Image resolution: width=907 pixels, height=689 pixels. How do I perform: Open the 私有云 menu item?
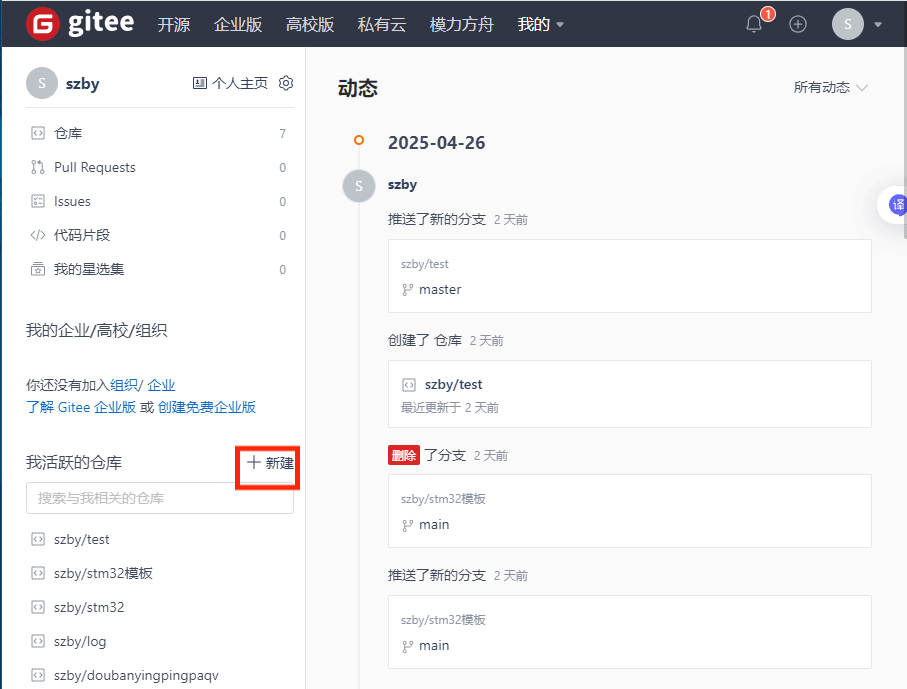[382, 24]
